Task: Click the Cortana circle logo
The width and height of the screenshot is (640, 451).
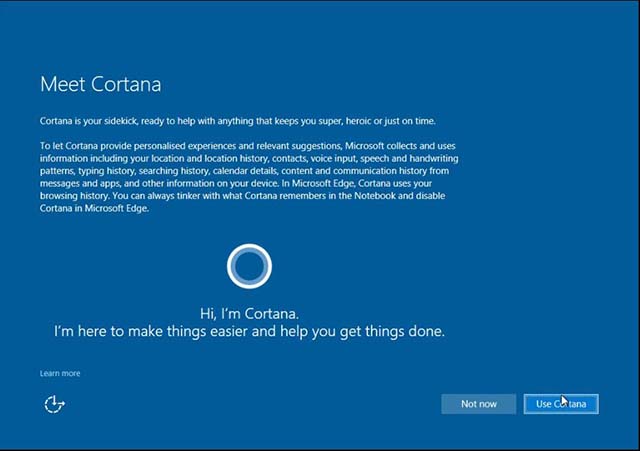Action: click(249, 266)
